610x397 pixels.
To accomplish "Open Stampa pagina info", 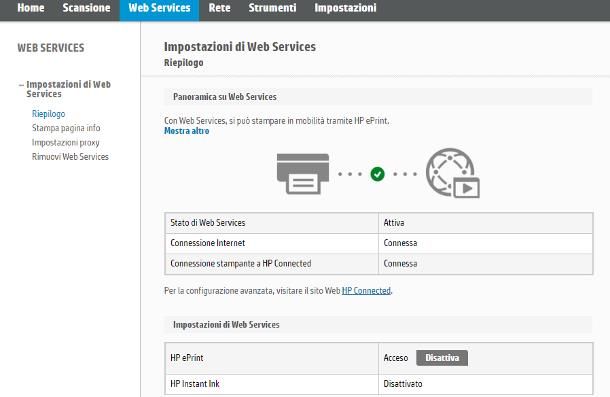I will coord(66,128).
